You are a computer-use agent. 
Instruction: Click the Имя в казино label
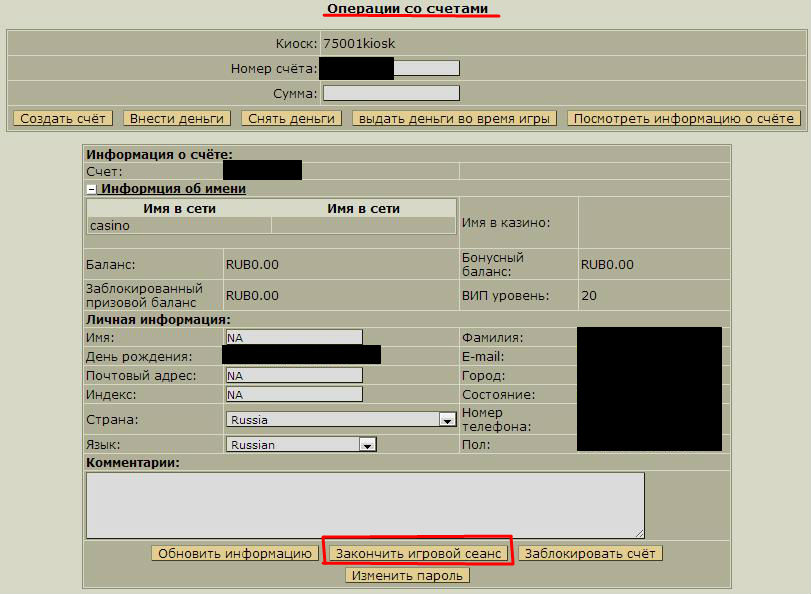click(x=506, y=222)
